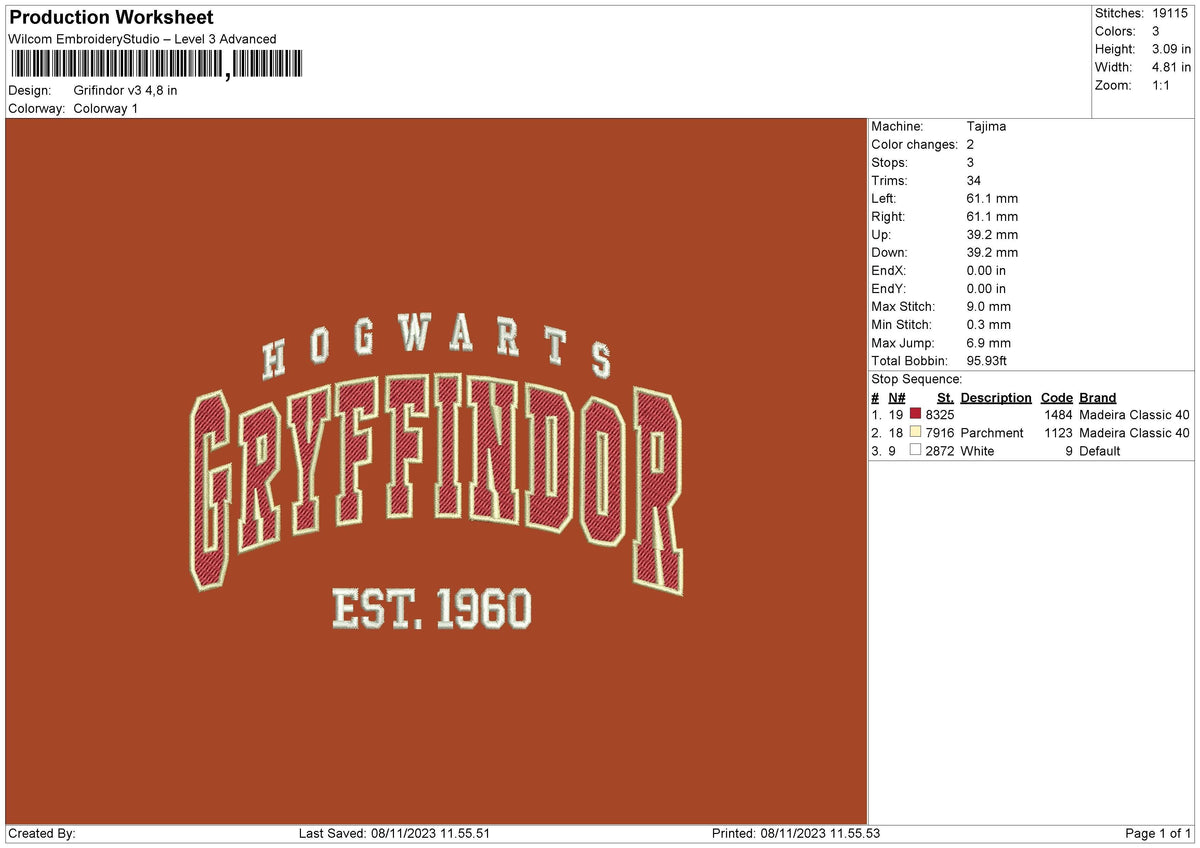
Task: Select the Left value 61.1 mm
Action: [x=993, y=198]
